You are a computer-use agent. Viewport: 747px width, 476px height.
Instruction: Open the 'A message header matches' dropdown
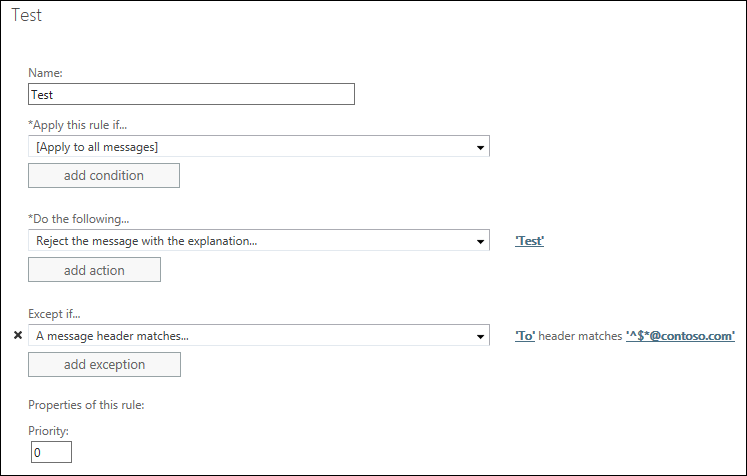pos(259,336)
